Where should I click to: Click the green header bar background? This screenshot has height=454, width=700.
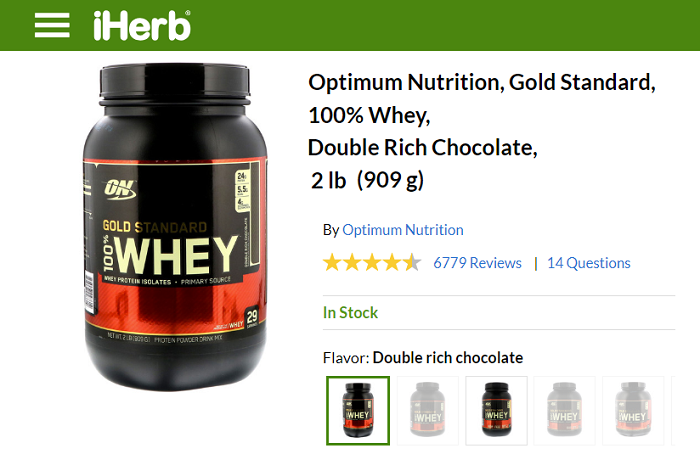[442, 25]
